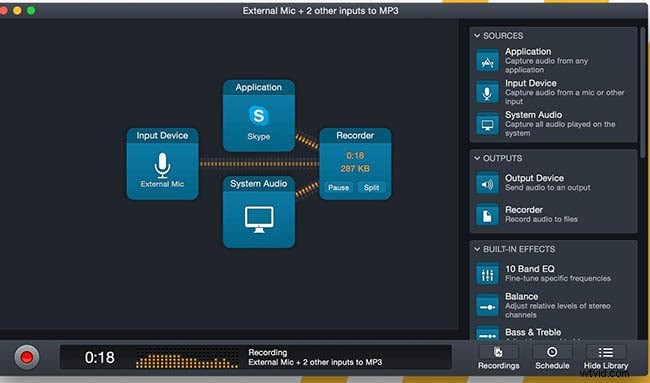
Task: Click the green zoom window button
Action: pyautogui.click(x=31, y=10)
